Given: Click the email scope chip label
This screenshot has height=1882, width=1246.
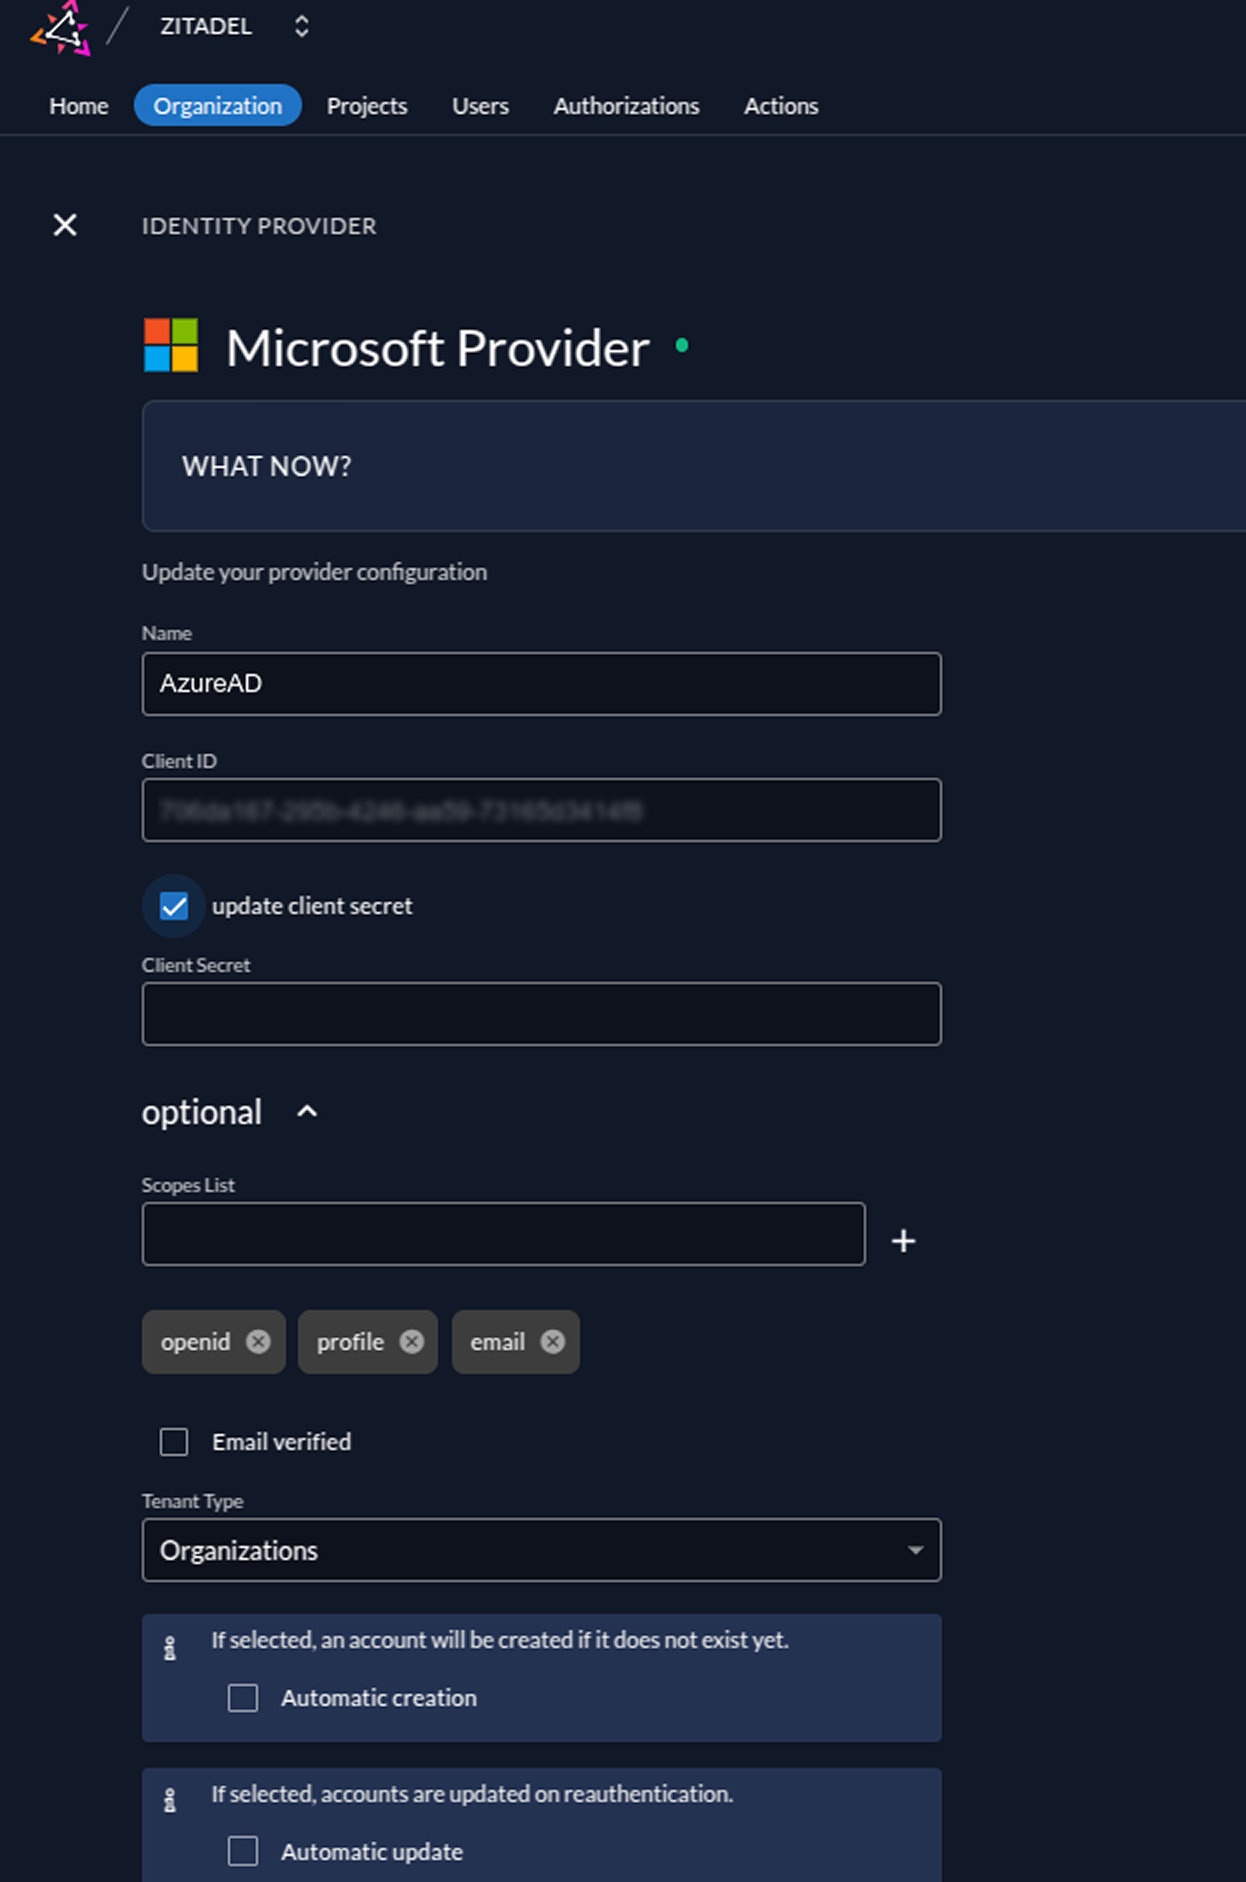Looking at the screenshot, I should pyautogui.click(x=497, y=1342).
